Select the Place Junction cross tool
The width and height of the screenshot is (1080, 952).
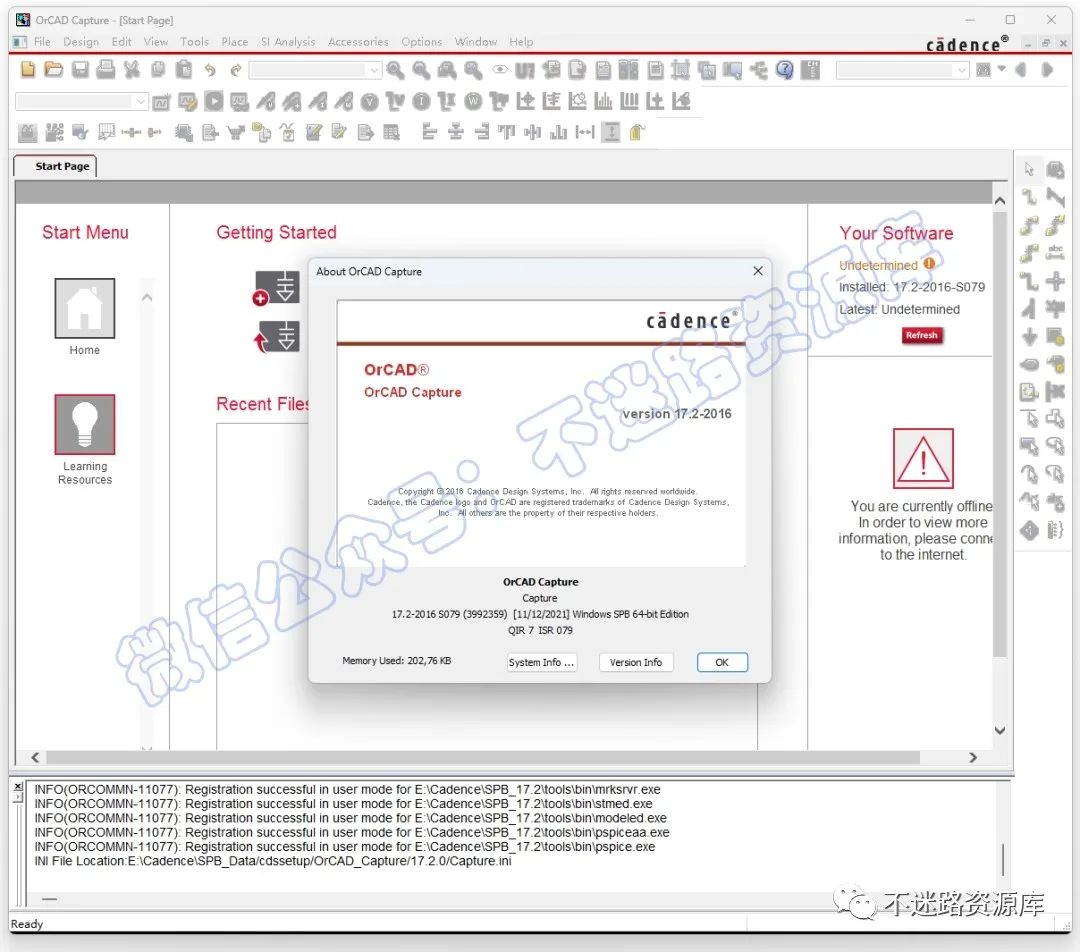(1055, 280)
